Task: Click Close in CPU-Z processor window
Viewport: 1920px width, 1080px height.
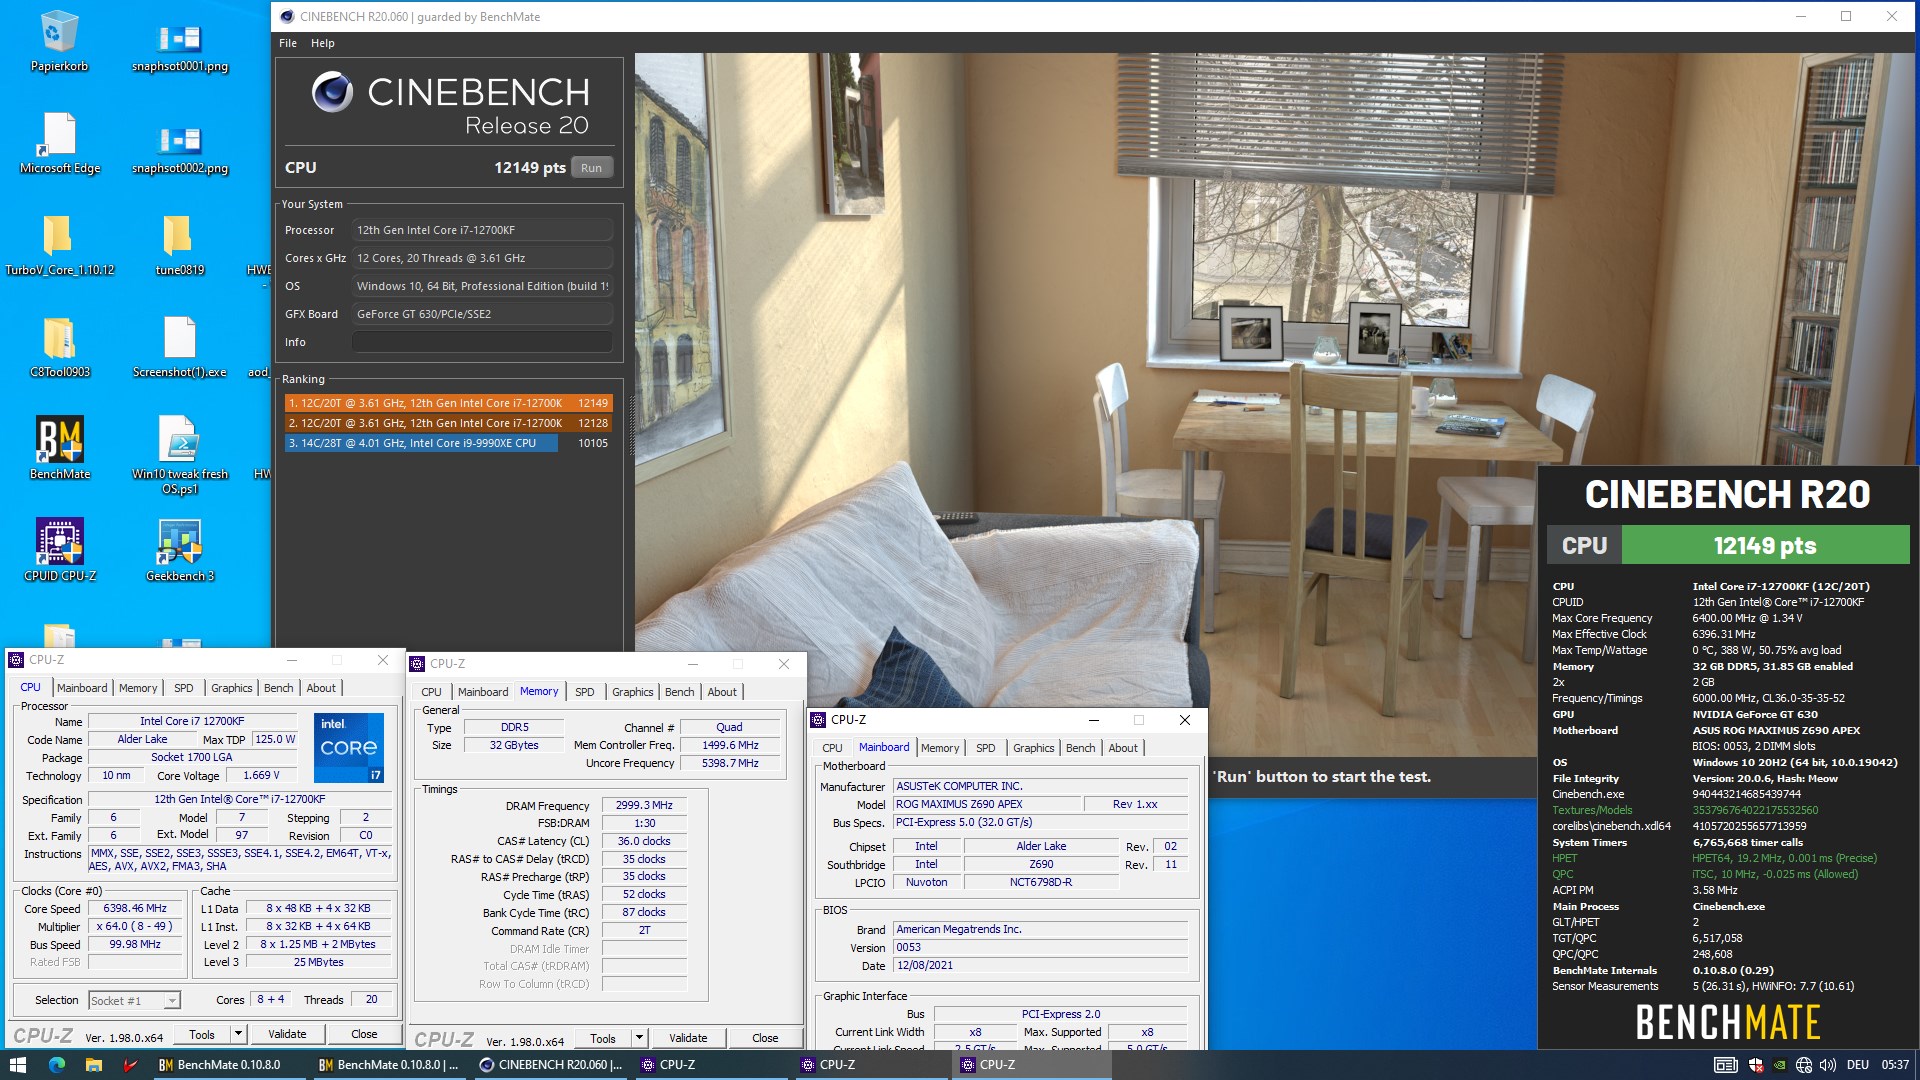Action: pos(364,1034)
